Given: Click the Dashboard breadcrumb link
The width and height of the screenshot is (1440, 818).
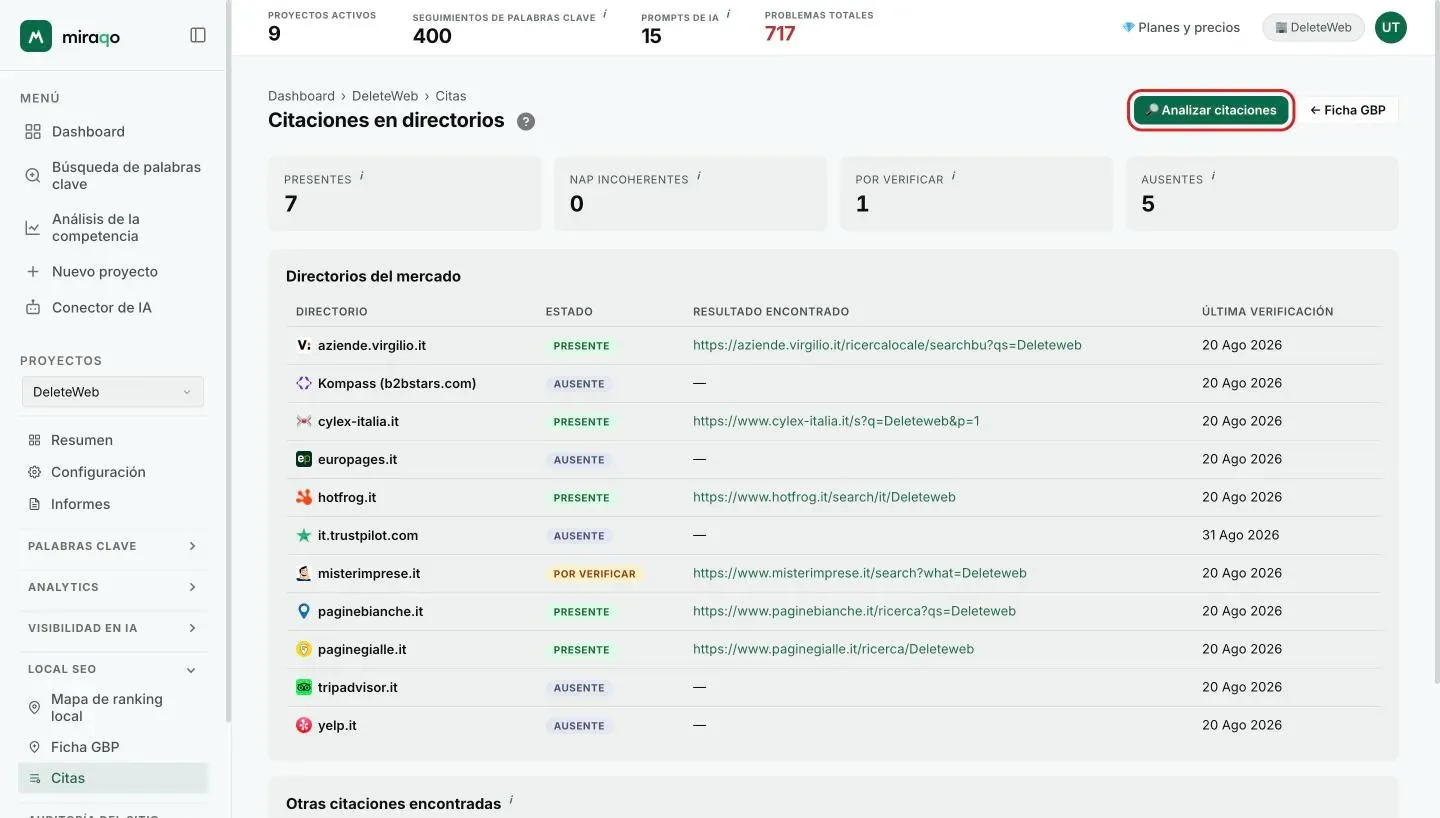Looking at the screenshot, I should click(x=301, y=96).
